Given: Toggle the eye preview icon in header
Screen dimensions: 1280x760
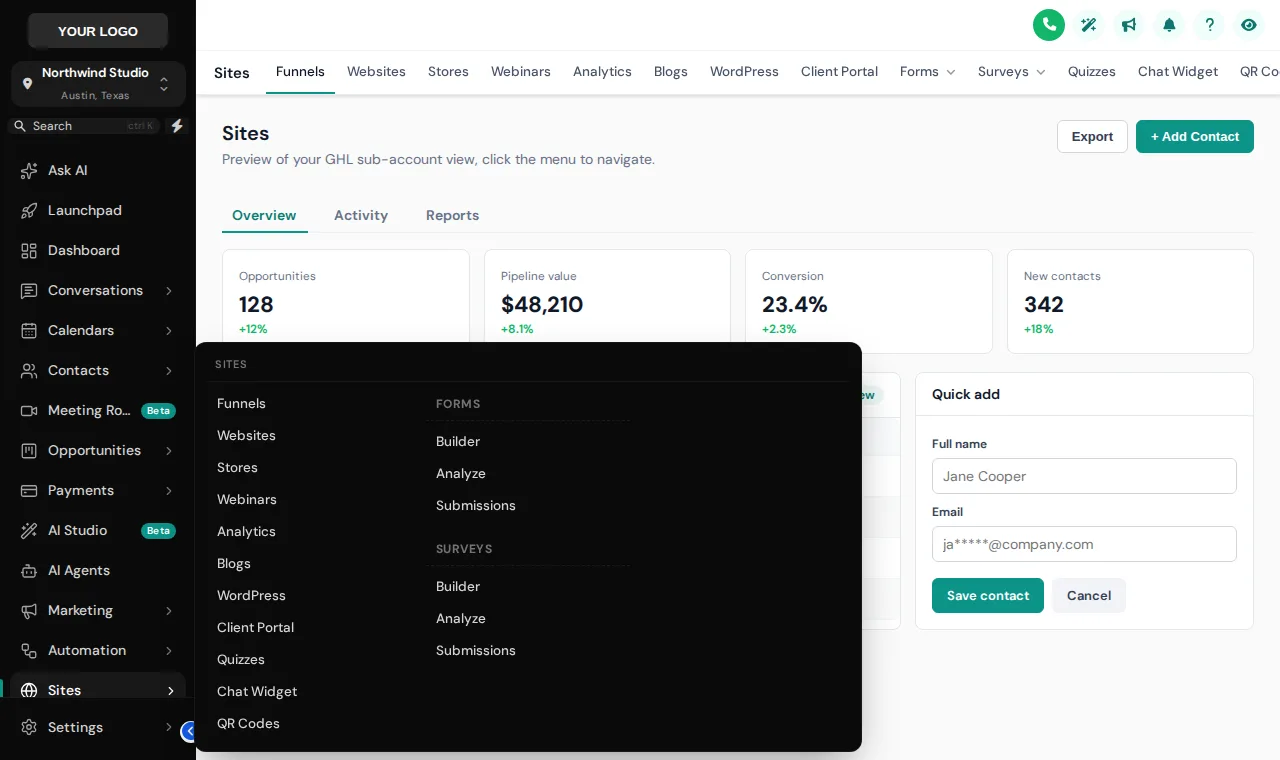Looking at the screenshot, I should pyautogui.click(x=1249, y=25).
